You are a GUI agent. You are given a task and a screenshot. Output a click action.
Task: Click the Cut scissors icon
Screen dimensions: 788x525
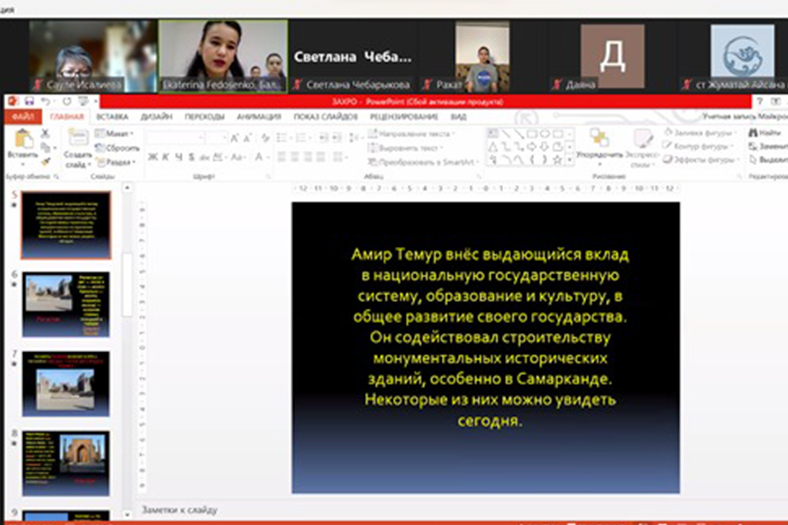(x=47, y=133)
